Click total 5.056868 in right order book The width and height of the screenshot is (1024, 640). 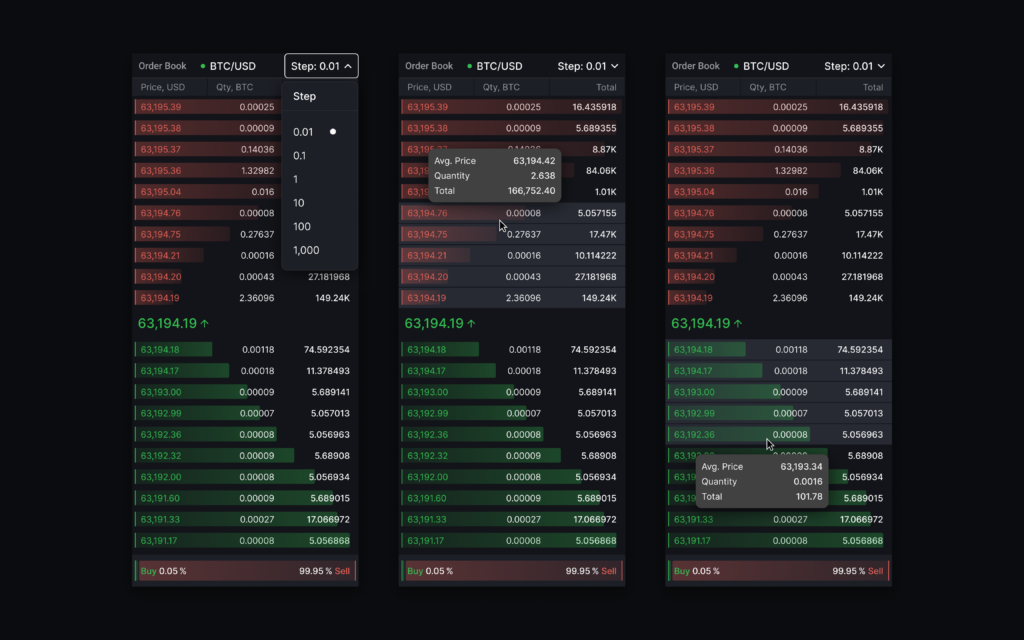(863, 541)
